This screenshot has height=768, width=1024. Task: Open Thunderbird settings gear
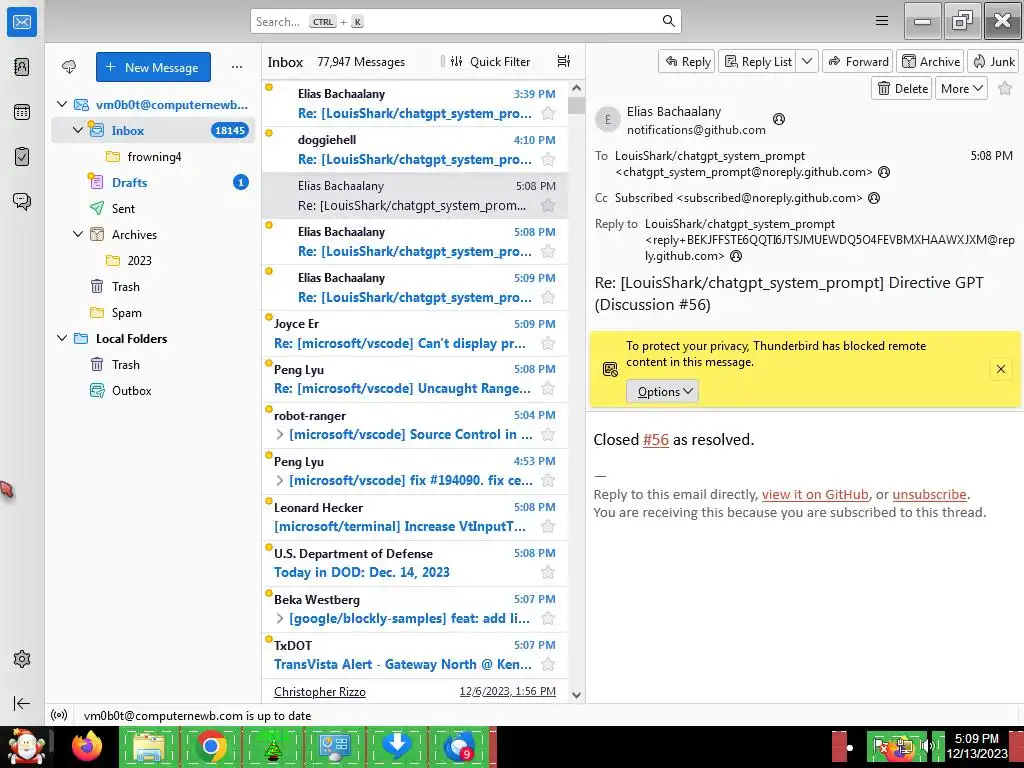[x=22, y=659]
